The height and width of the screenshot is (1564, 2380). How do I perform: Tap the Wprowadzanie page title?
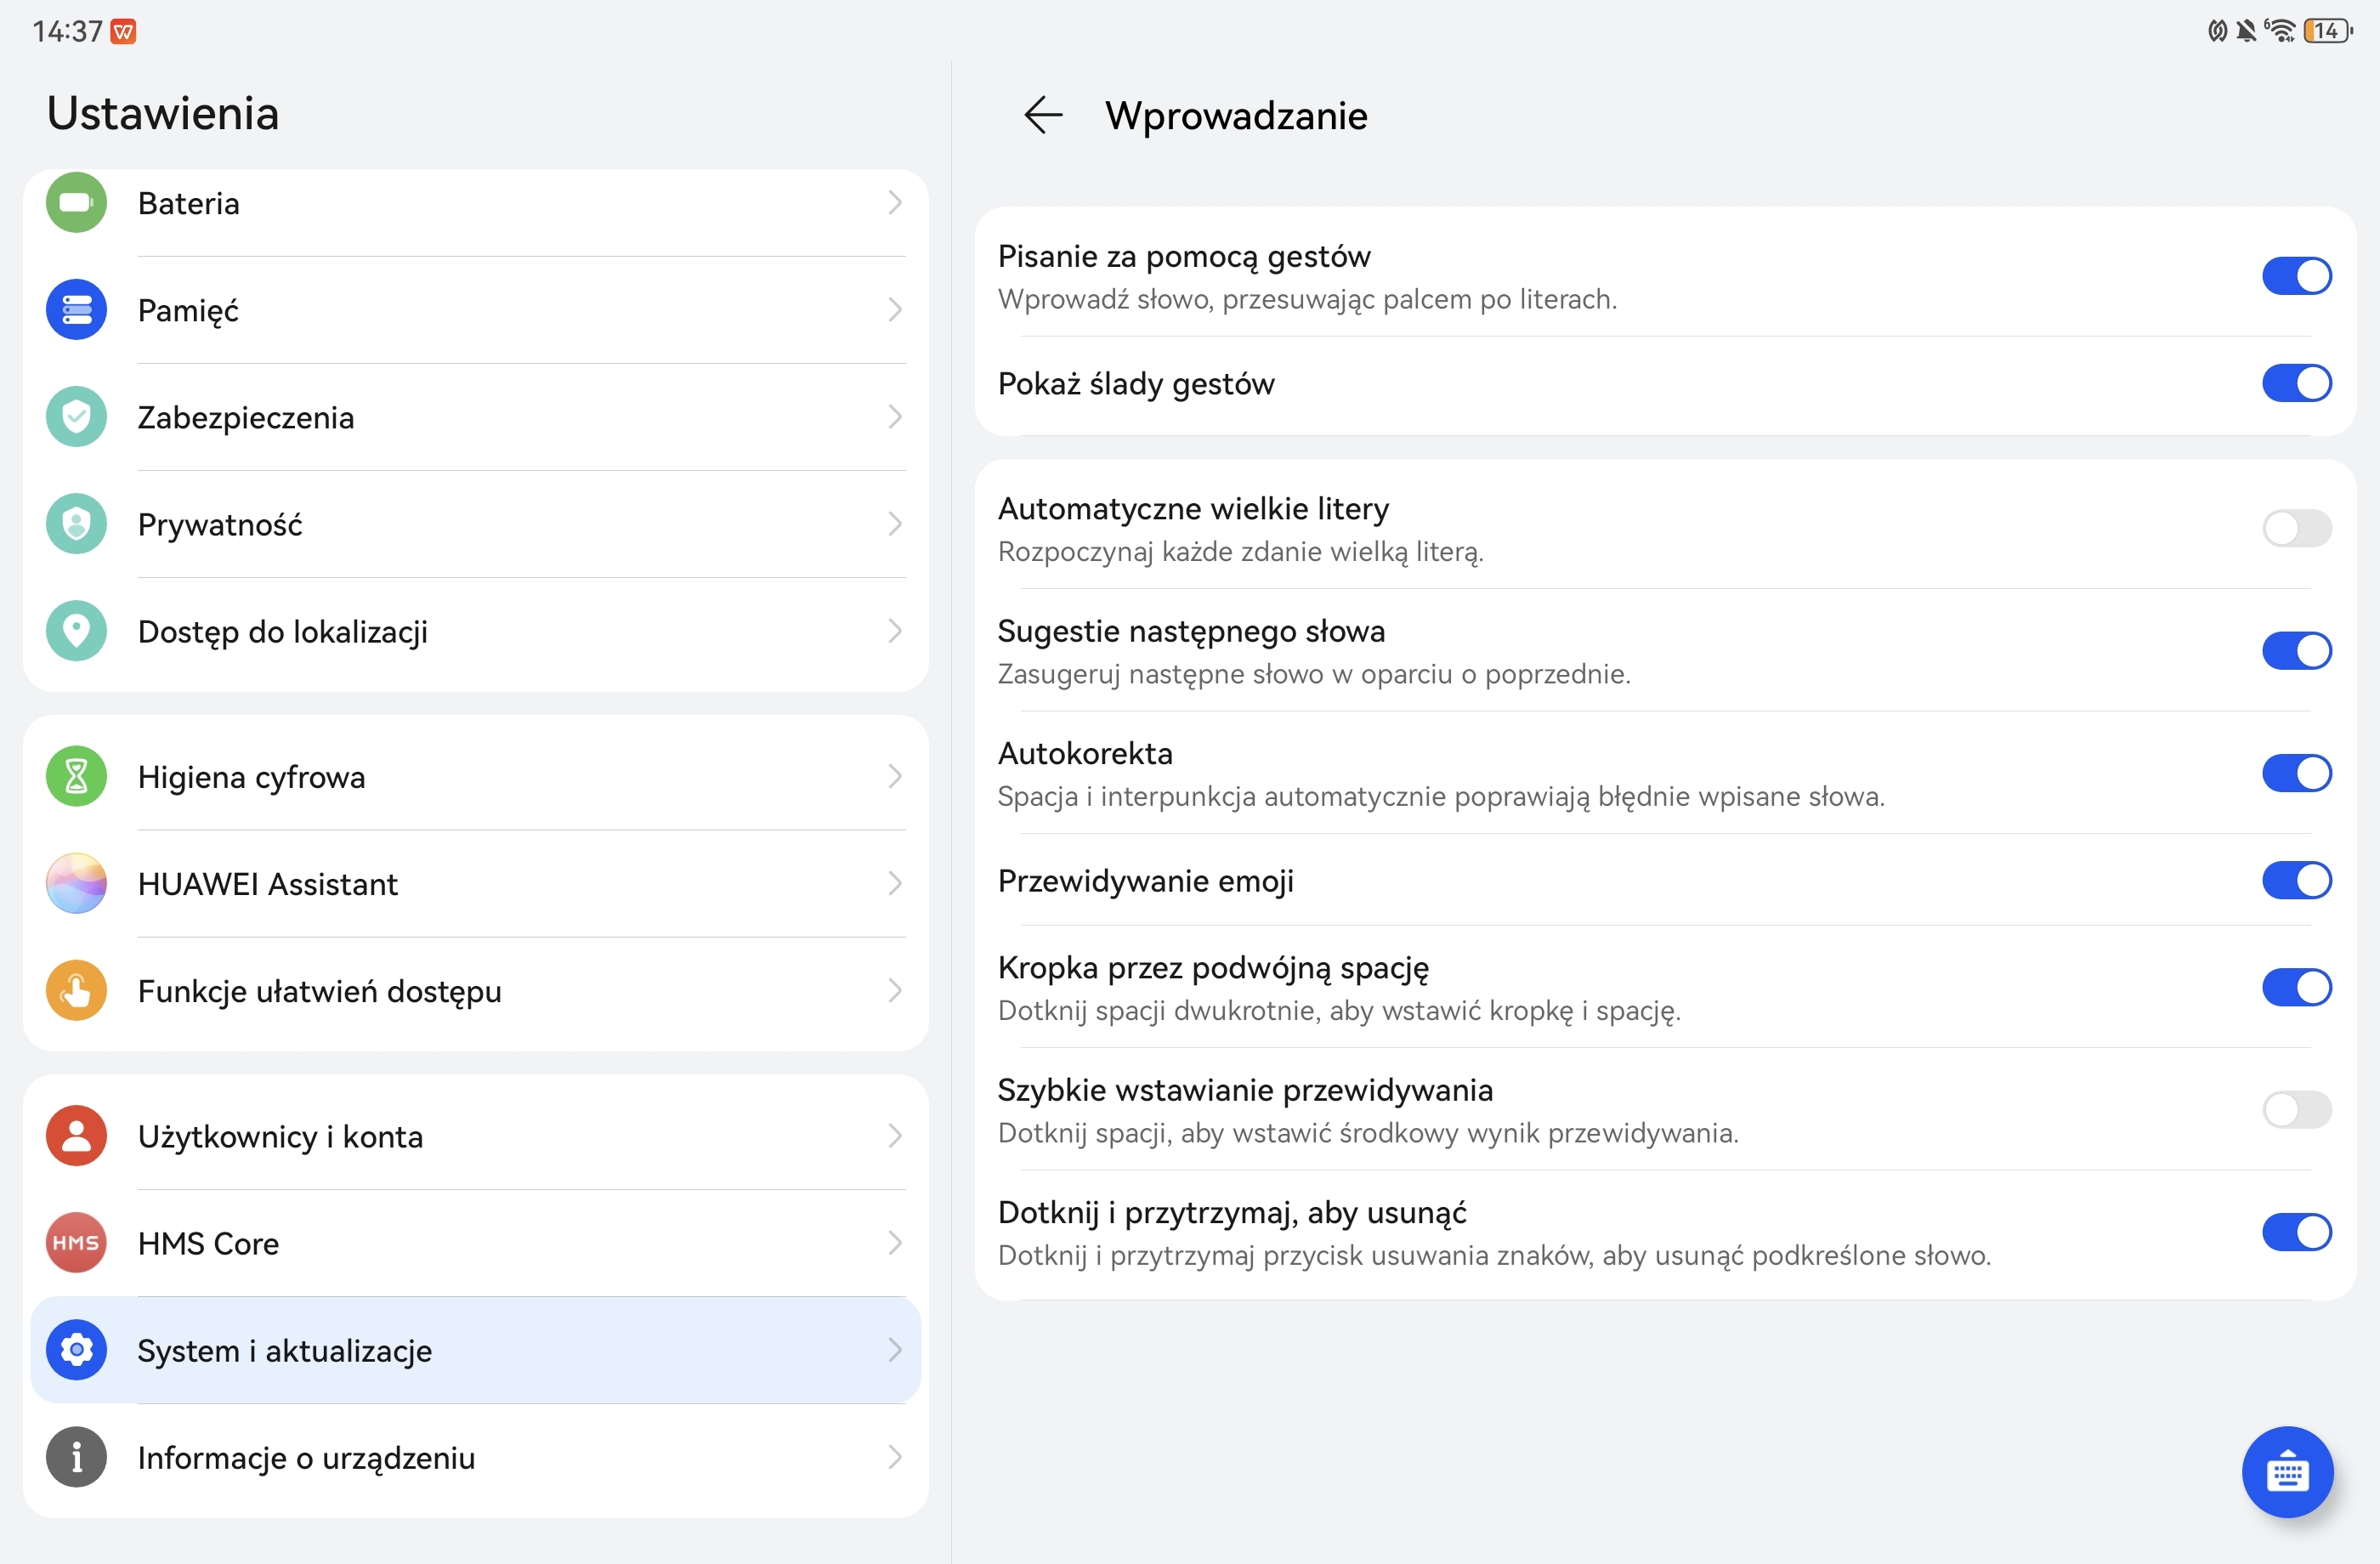pos(1236,116)
